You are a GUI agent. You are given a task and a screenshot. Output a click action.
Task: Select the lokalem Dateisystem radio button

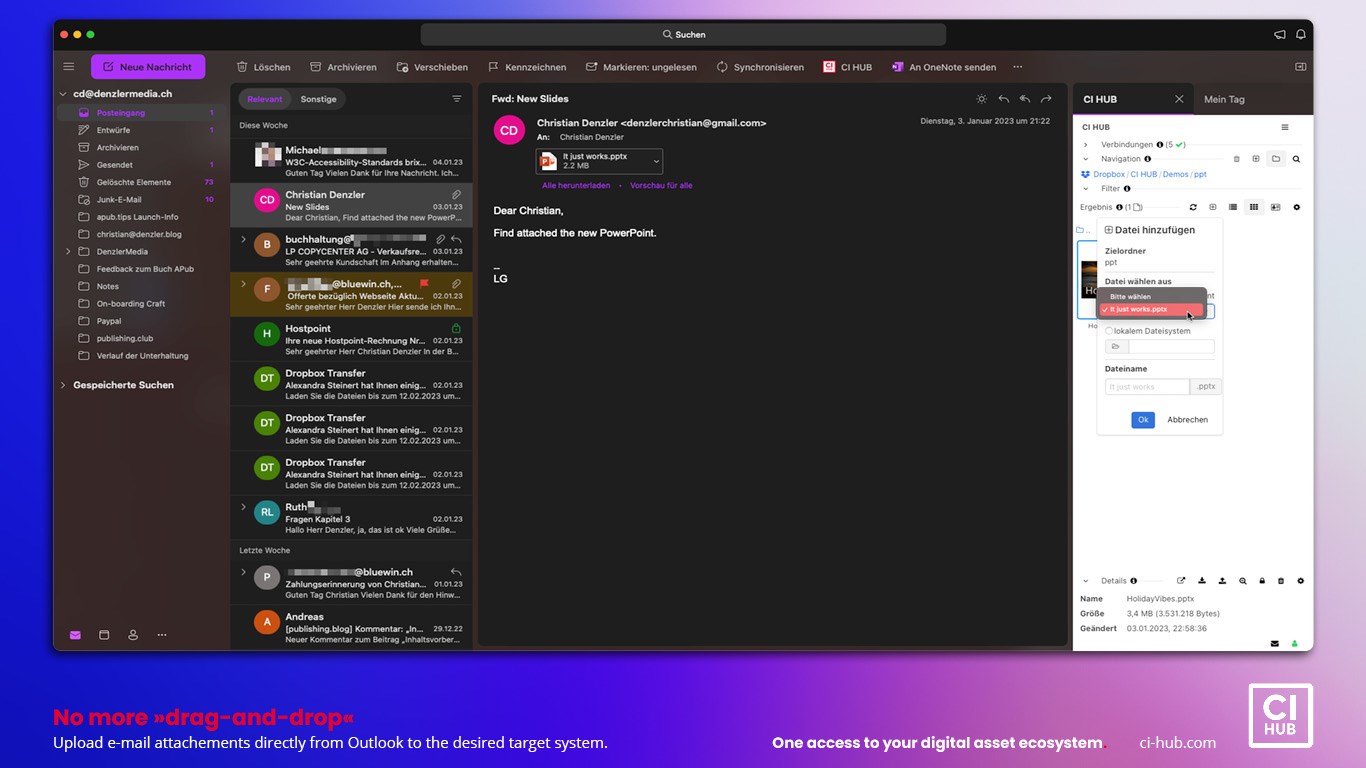(1109, 331)
